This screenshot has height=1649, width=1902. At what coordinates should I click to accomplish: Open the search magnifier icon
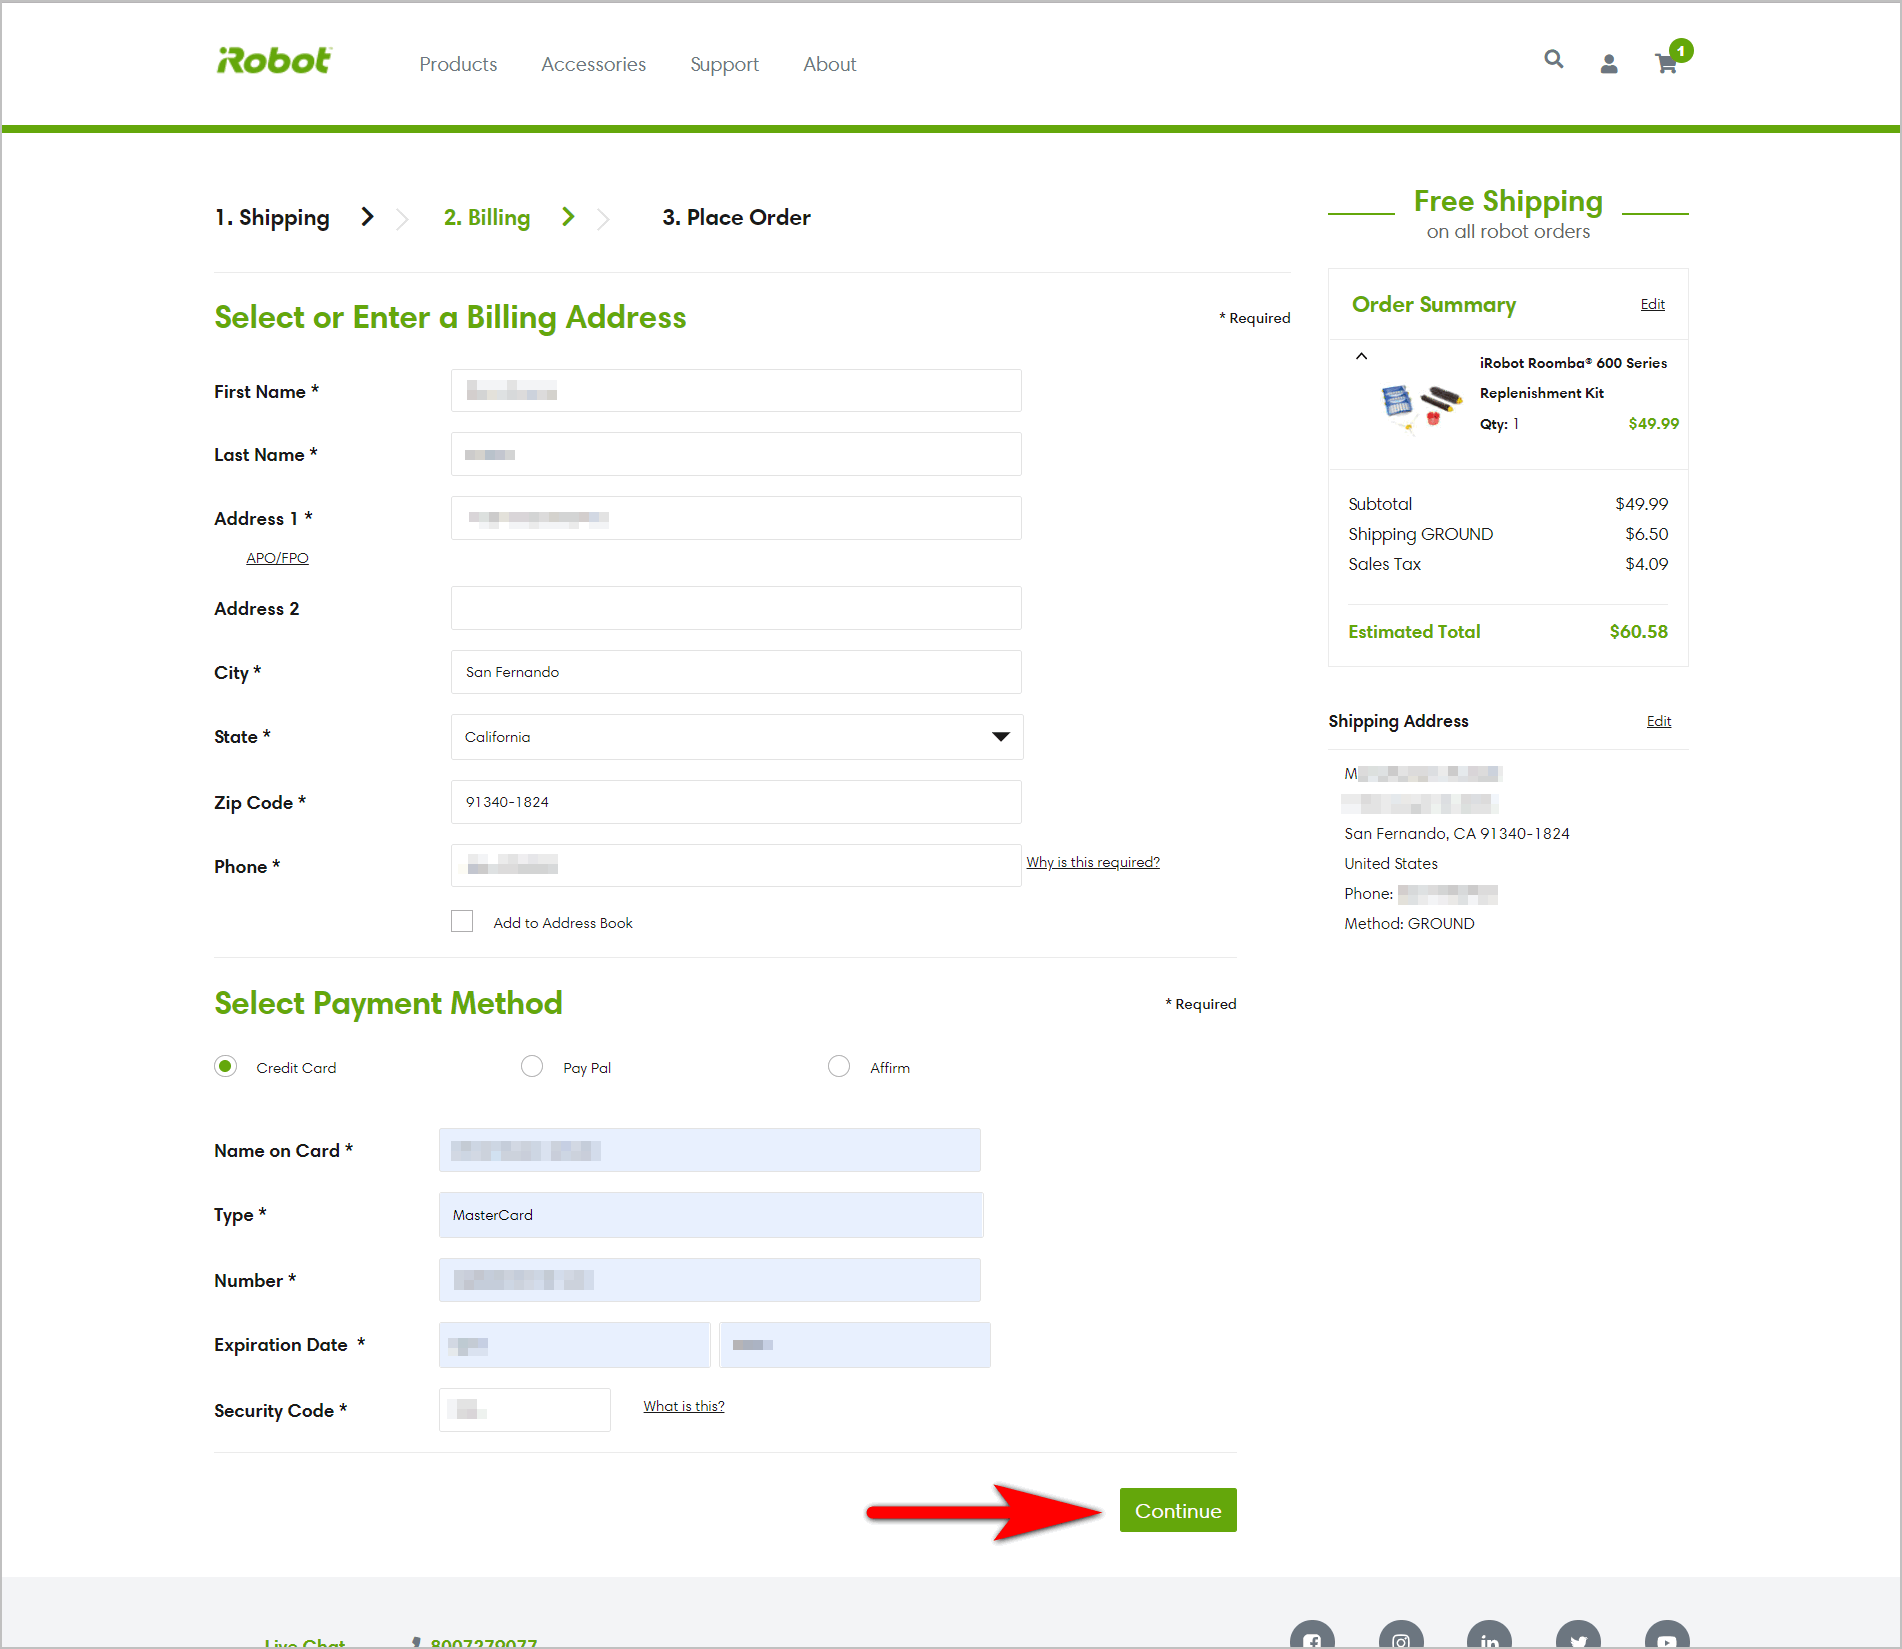coord(1553,60)
